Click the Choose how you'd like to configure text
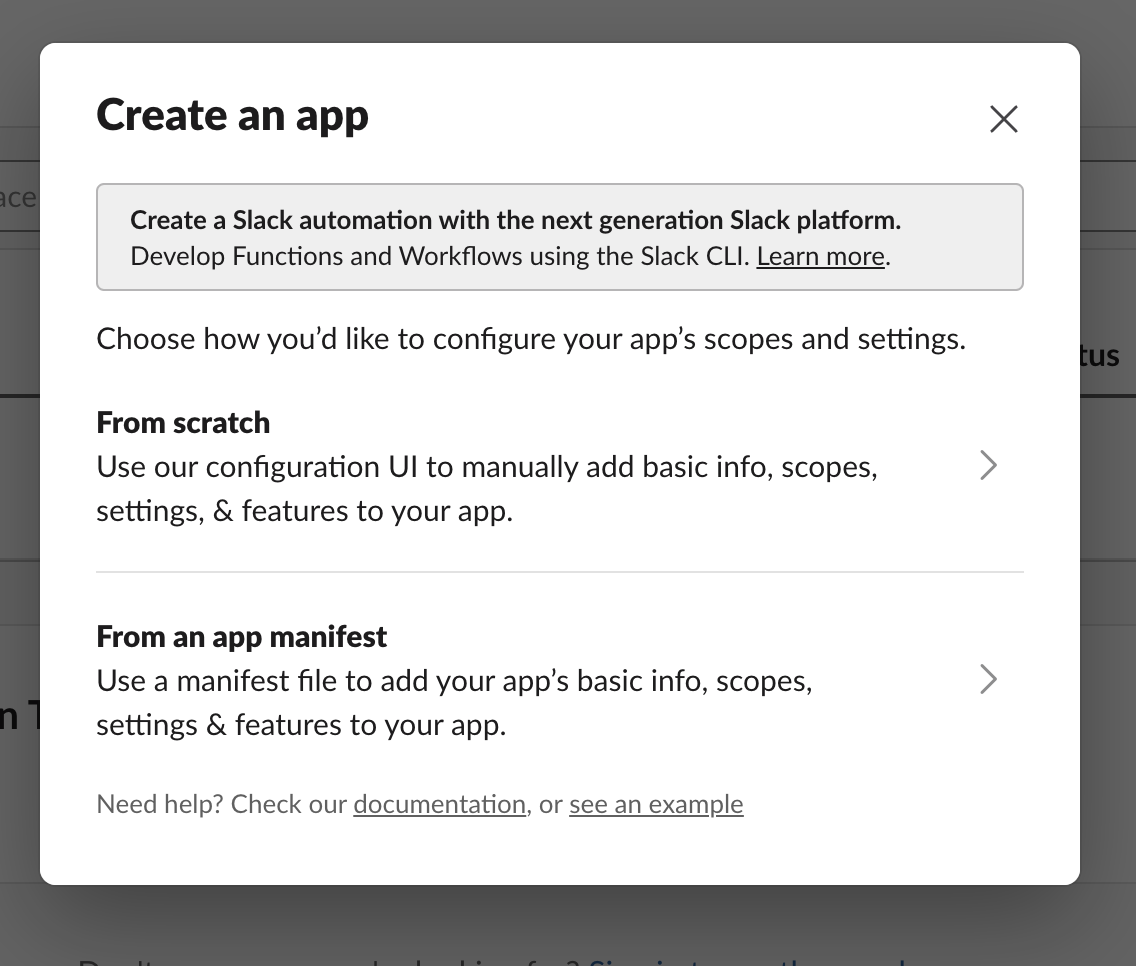 [531, 339]
